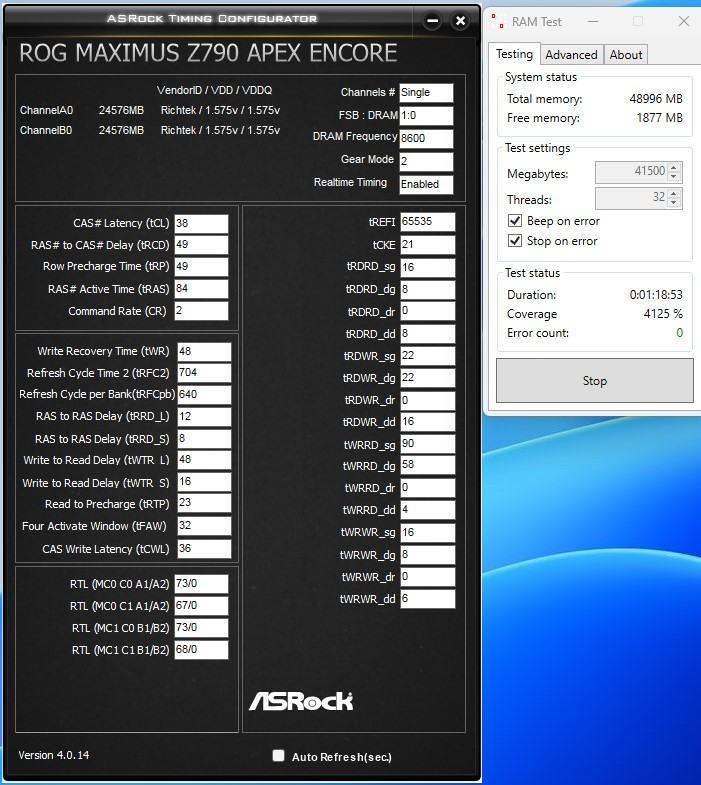Click the Four Activate Window (tFAW) field
Screen dimensions: 701x785
(204, 526)
